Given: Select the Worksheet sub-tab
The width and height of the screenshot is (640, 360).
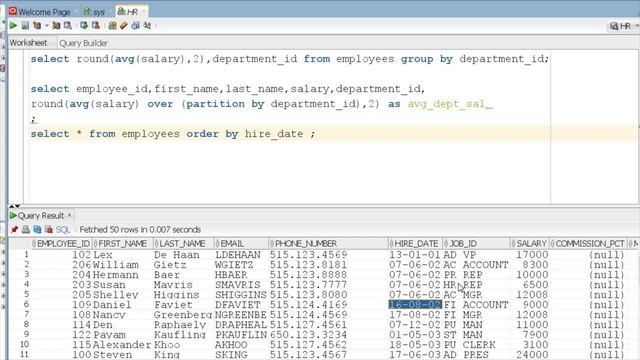Looking at the screenshot, I should coord(28,42).
